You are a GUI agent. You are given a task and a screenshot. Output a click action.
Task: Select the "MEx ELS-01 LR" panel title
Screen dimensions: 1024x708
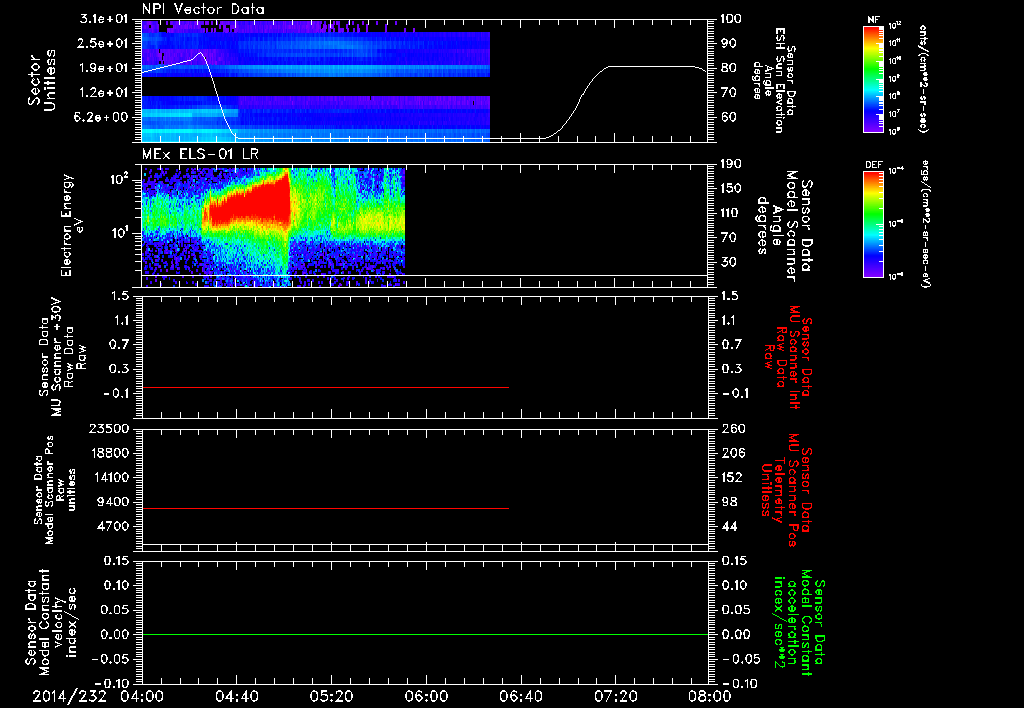tap(199, 155)
